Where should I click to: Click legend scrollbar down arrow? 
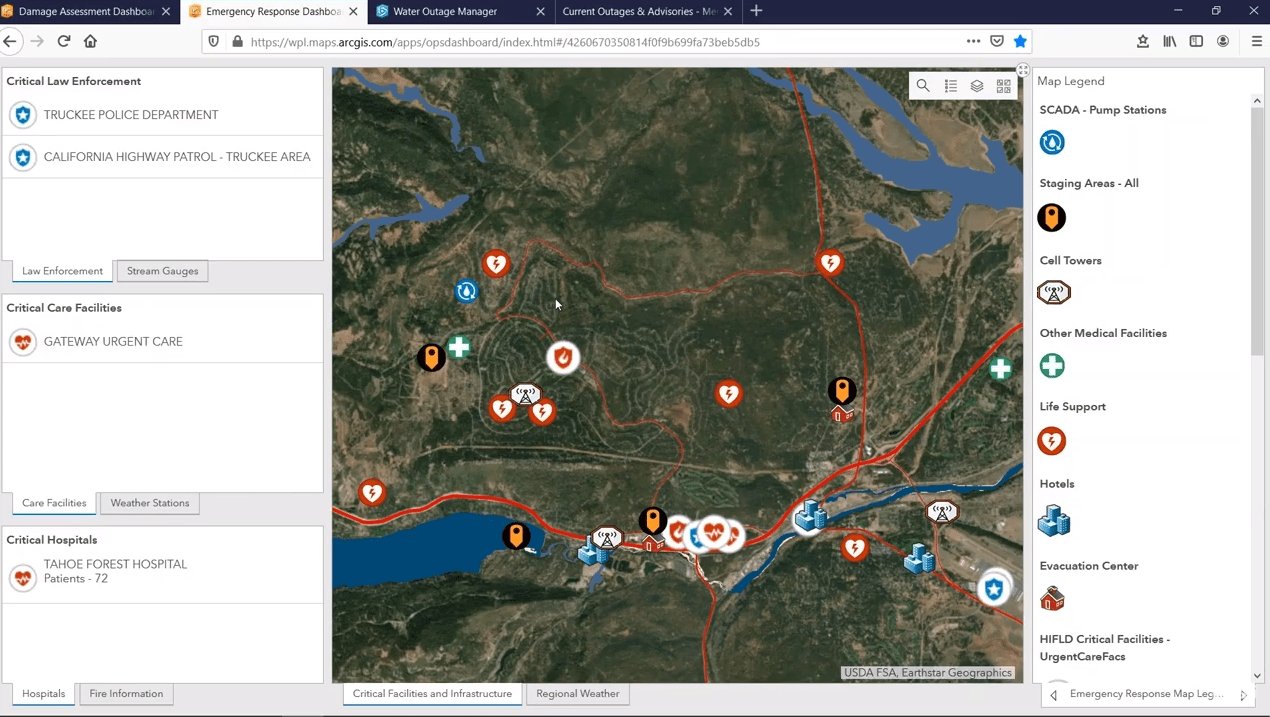(1257, 675)
